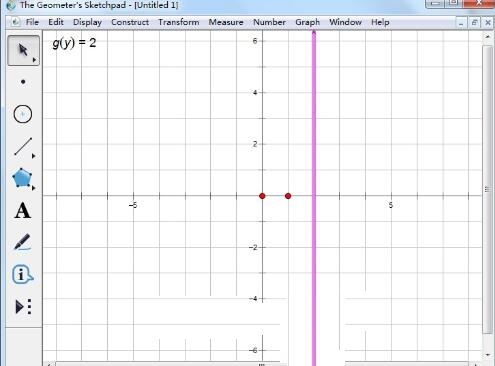495x366 pixels.
Task: Open the Measure menu
Action: point(226,22)
